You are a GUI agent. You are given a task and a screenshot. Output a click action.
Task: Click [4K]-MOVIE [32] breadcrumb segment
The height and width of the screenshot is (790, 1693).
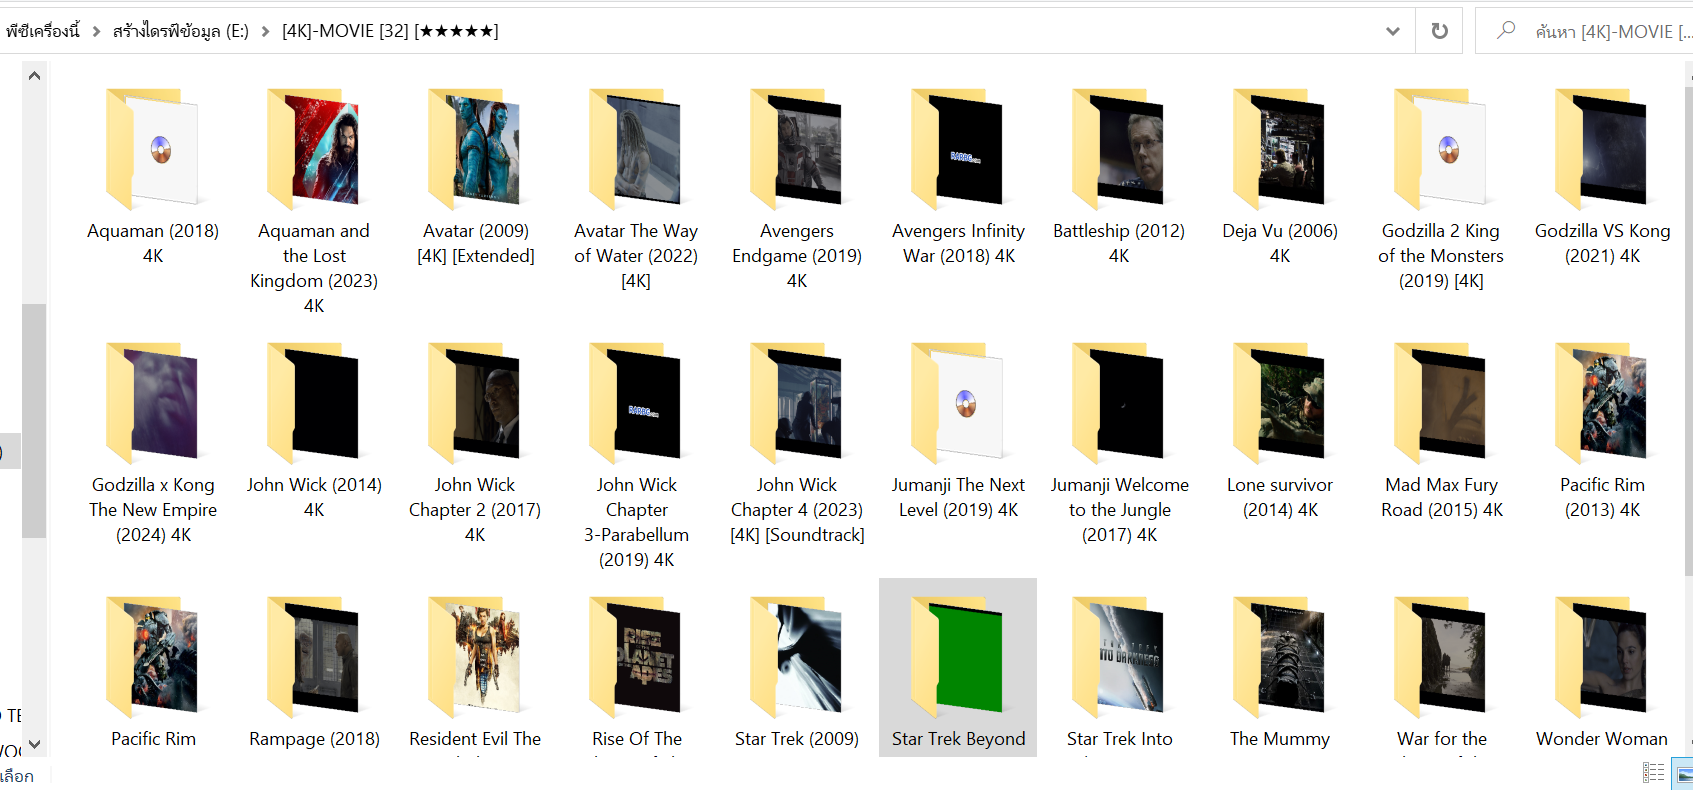point(390,31)
